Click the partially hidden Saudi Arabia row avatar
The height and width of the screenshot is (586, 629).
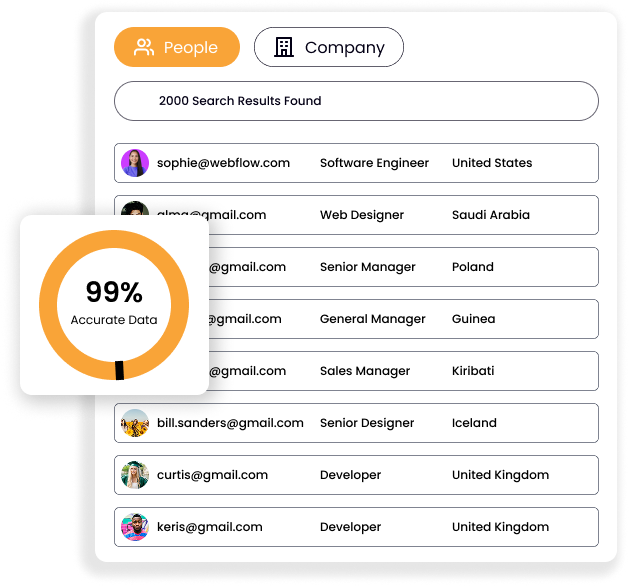point(135,208)
